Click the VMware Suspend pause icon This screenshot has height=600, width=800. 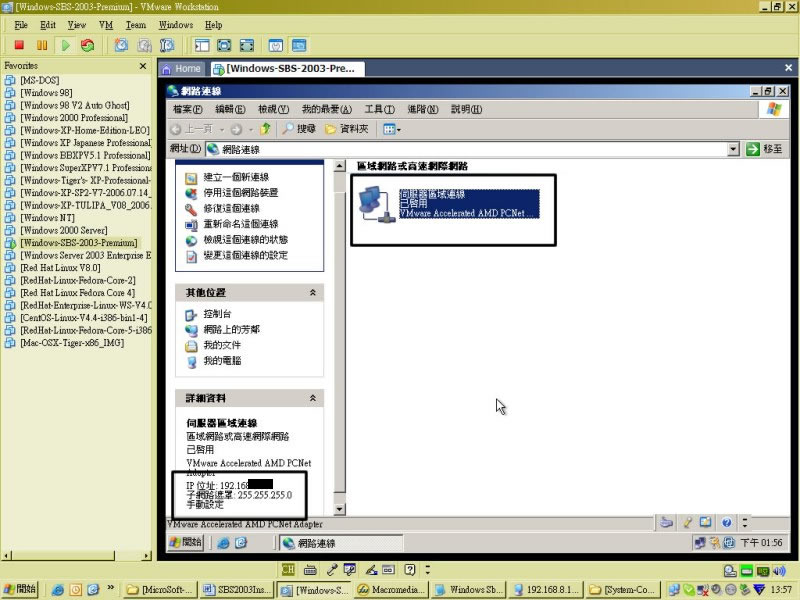[x=42, y=45]
